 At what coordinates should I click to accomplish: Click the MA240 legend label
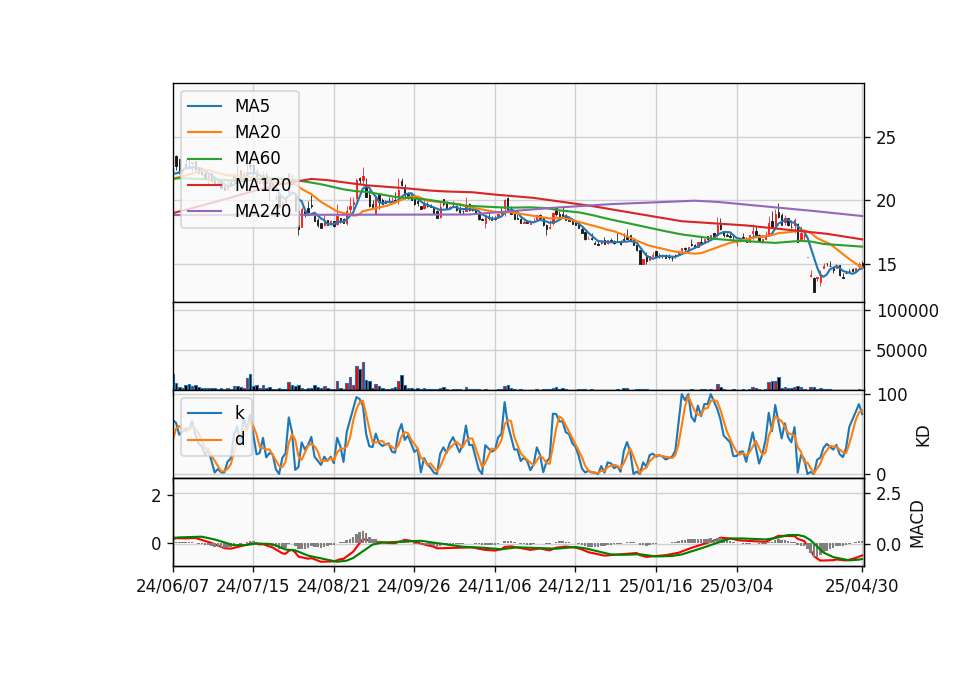[x=263, y=211]
